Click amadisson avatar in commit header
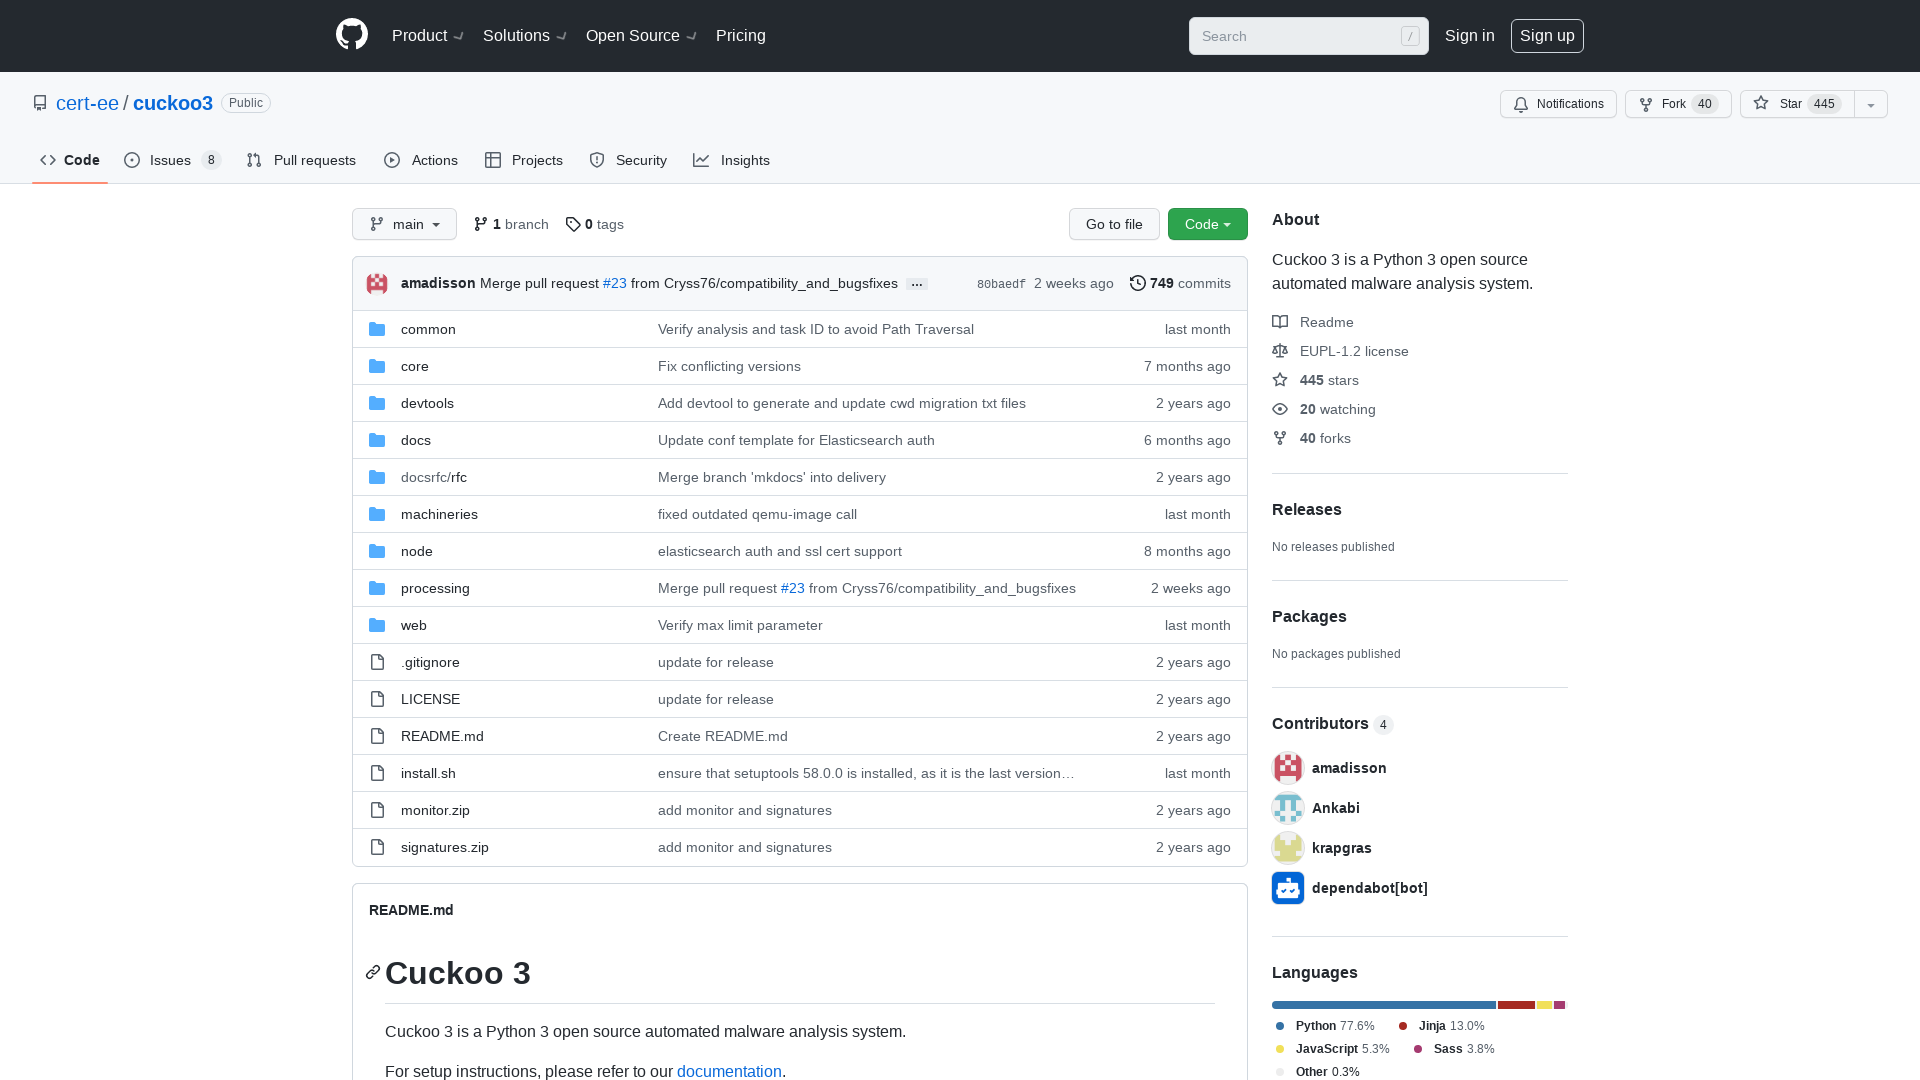Screen dimensions: 1920x1080 [x=377, y=284]
